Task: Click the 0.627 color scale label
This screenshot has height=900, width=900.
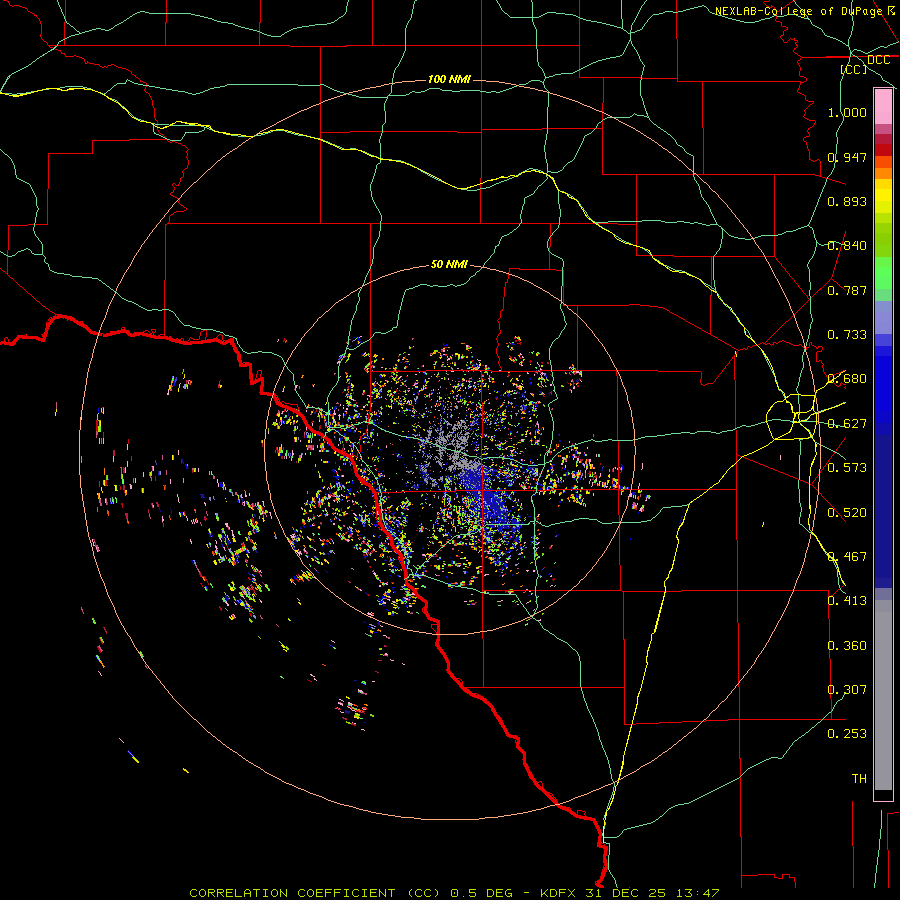Action: click(x=847, y=424)
